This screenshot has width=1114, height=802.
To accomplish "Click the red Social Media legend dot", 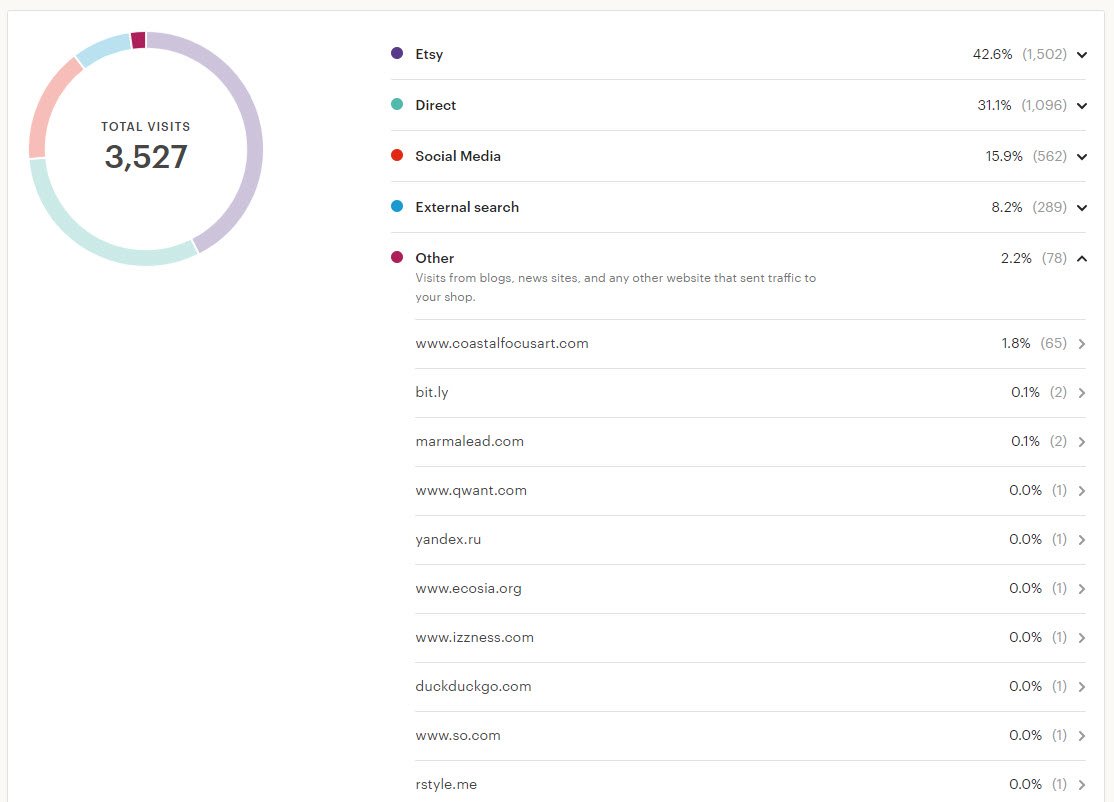I will [x=397, y=156].
